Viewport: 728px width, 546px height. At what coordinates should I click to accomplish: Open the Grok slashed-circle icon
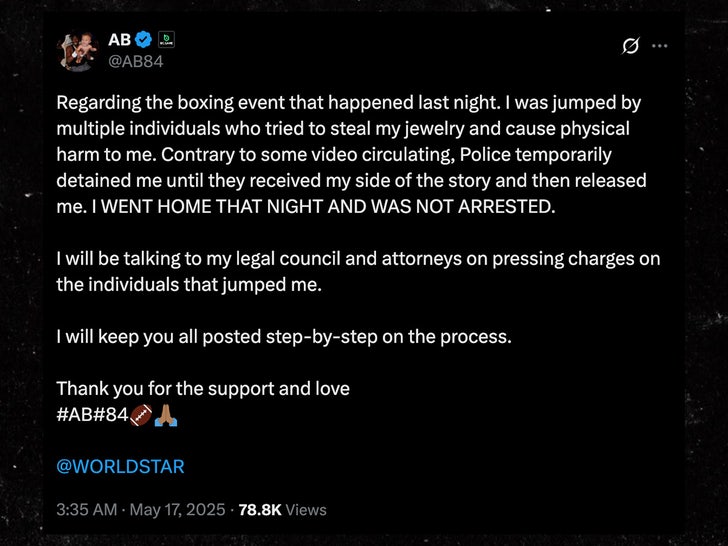pyautogui.click(x=631, y=46)
